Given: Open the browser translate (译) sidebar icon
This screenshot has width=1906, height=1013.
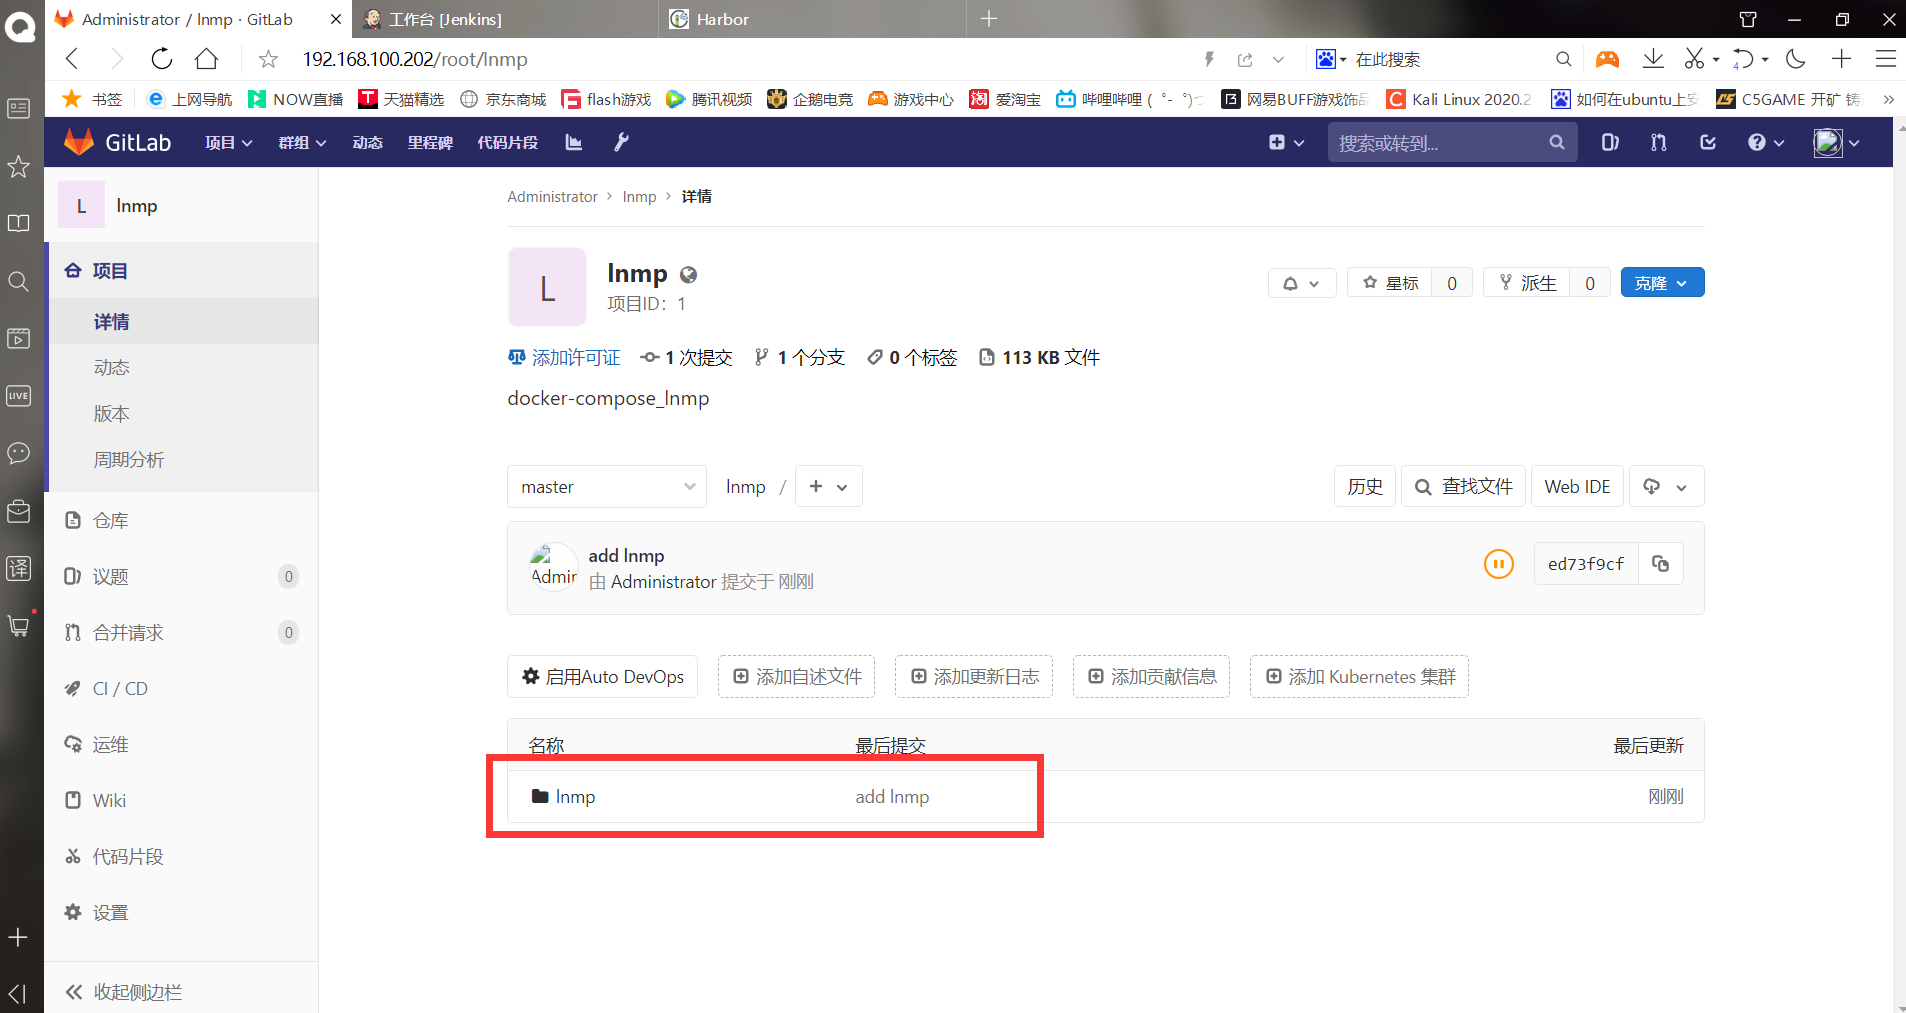Looking at the screenshot, I should coord(19,568).
